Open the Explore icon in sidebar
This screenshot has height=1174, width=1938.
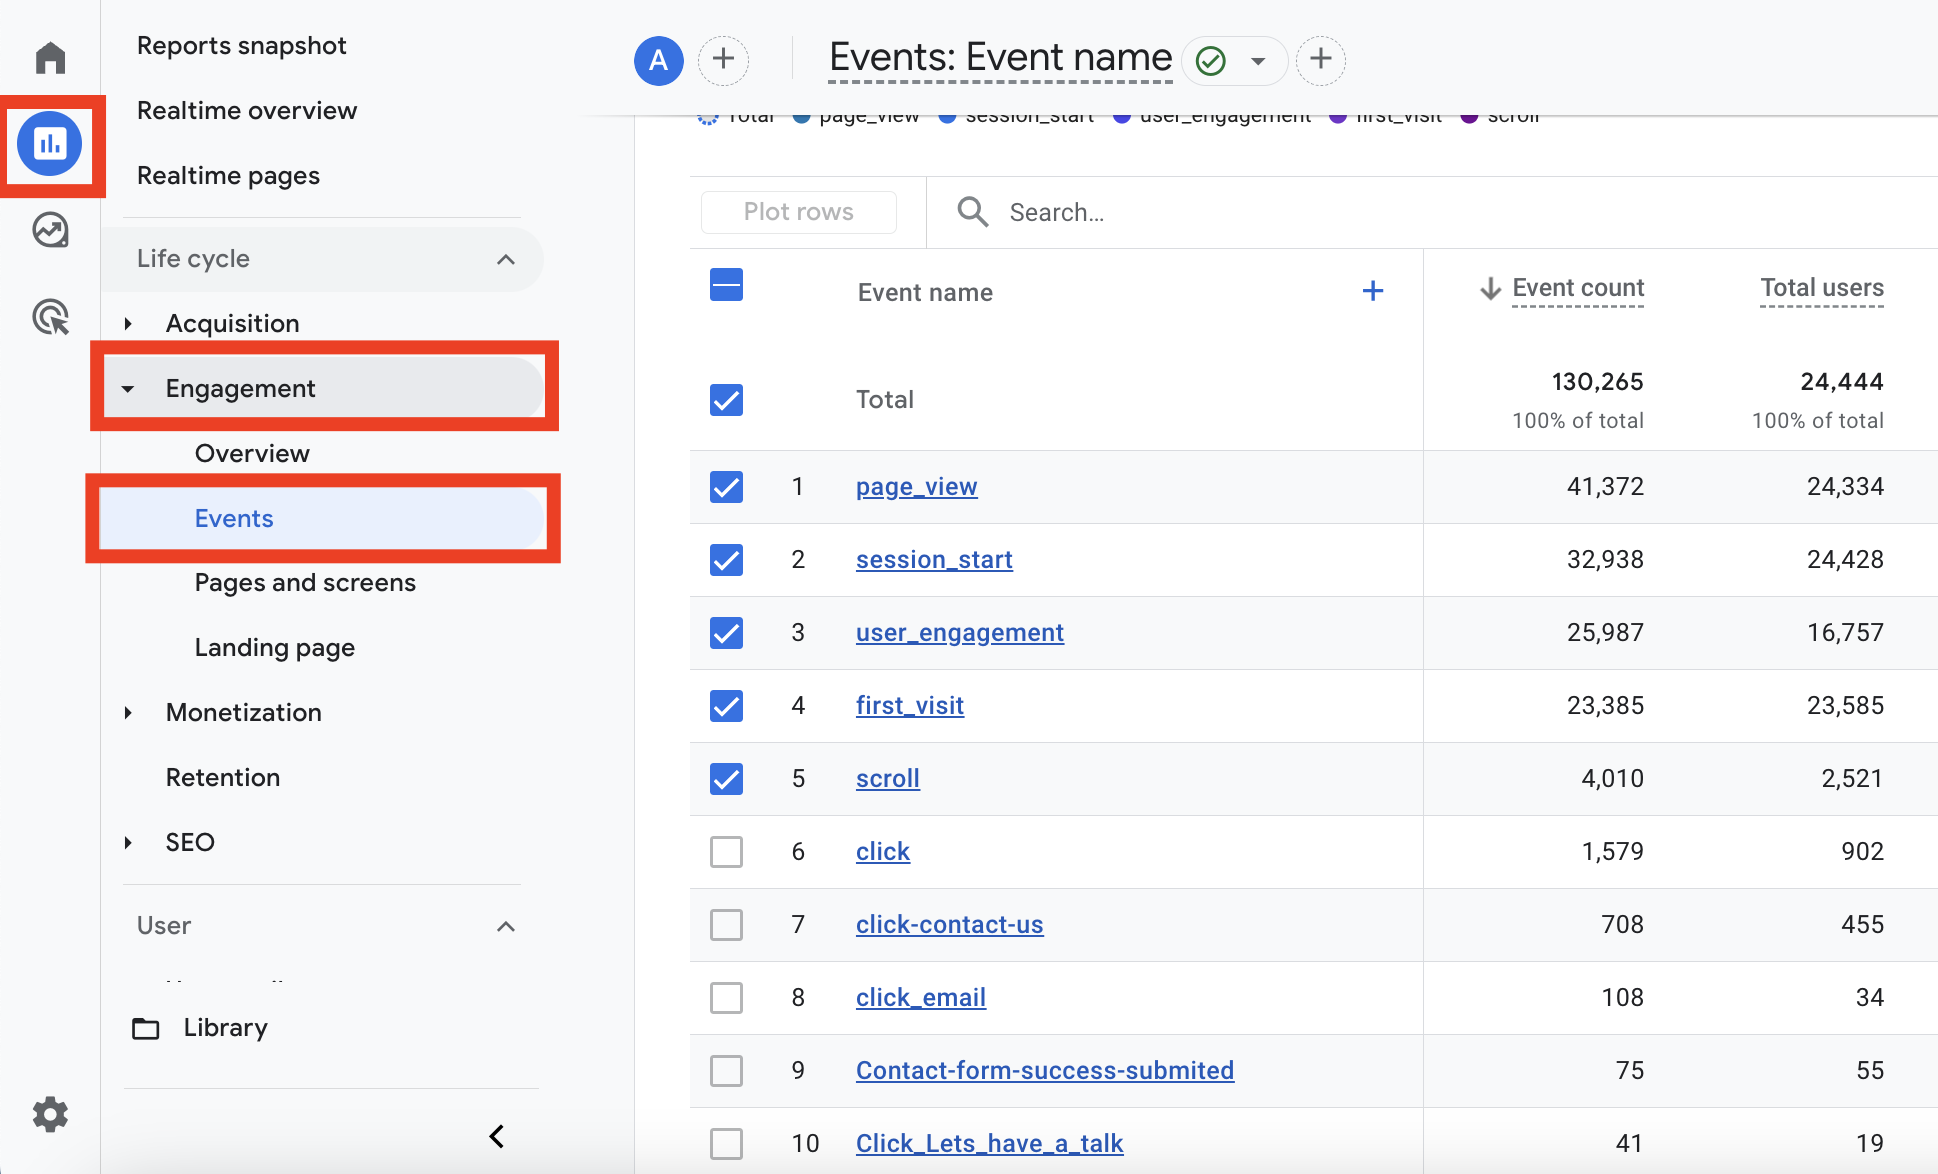coord(50,230)
